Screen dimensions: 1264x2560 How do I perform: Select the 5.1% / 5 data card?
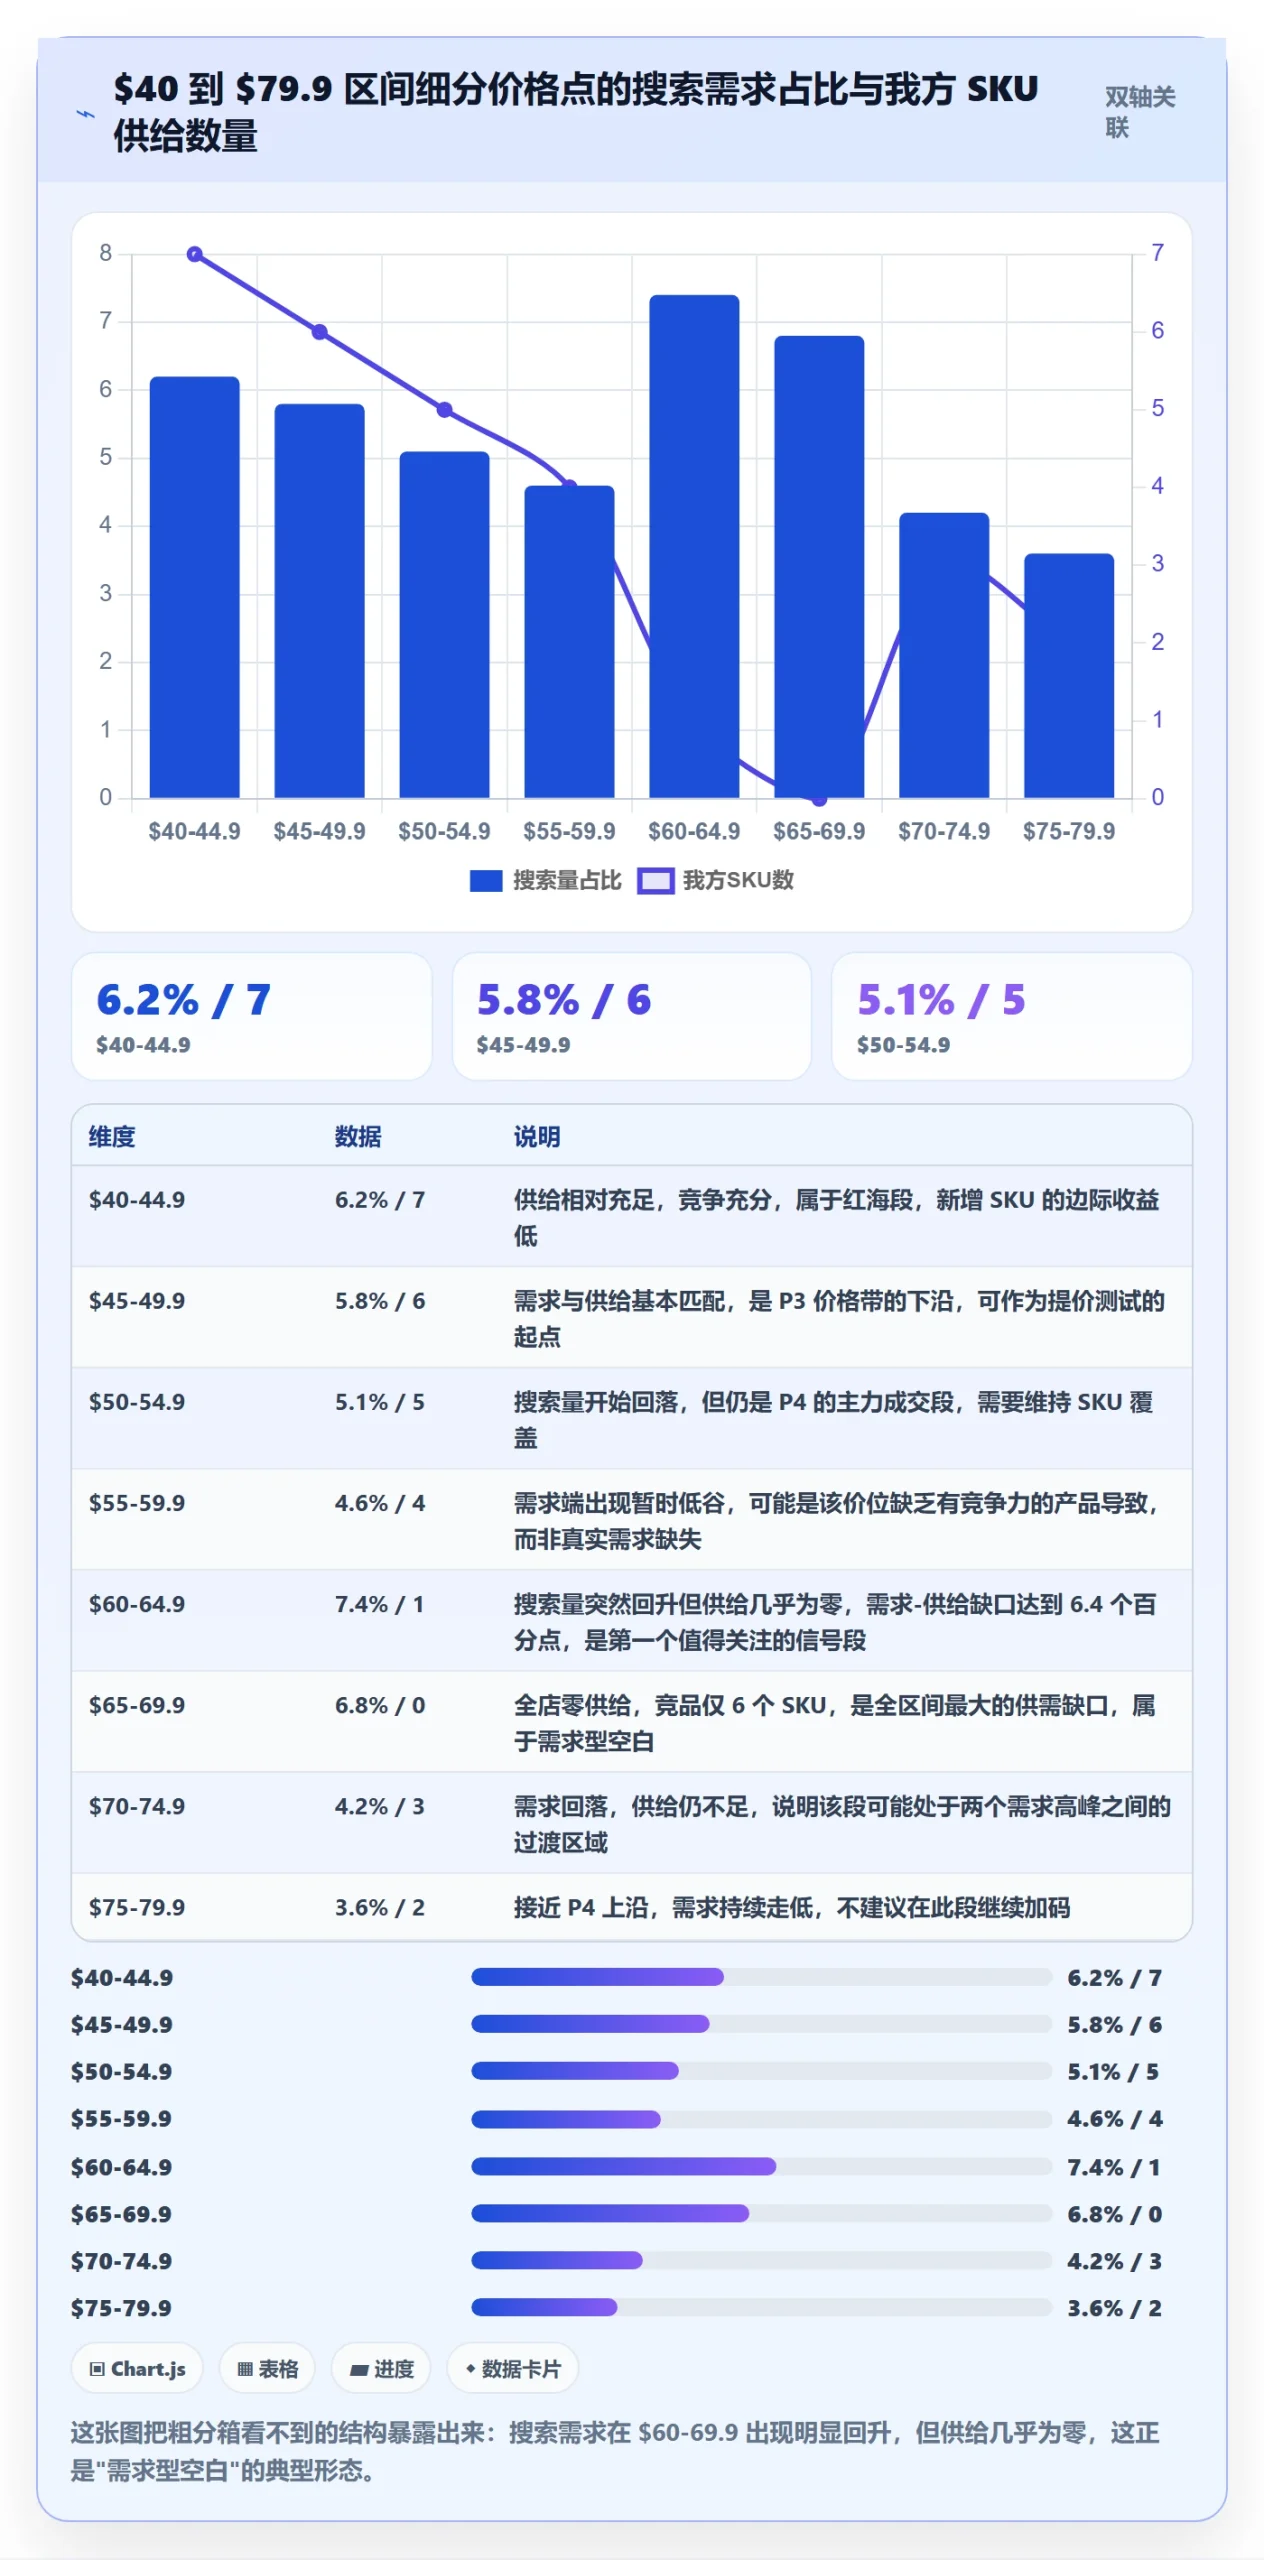(1012, 1016)
